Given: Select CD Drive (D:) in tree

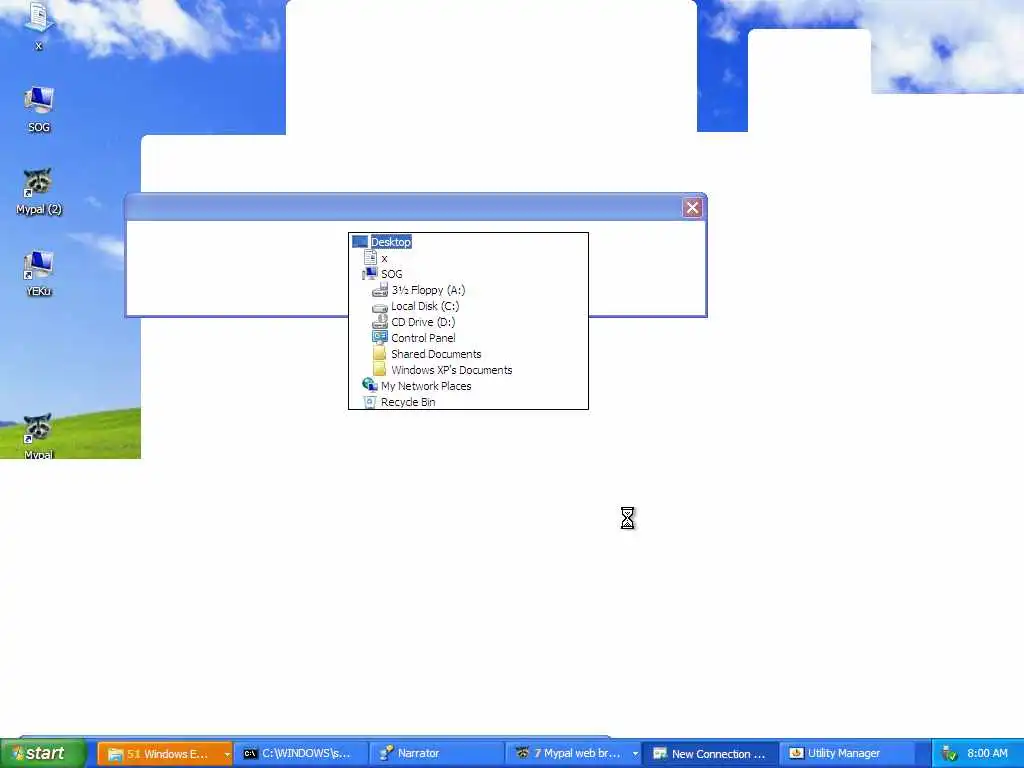Looking at the screenshot, I should (x=423, y=322).
